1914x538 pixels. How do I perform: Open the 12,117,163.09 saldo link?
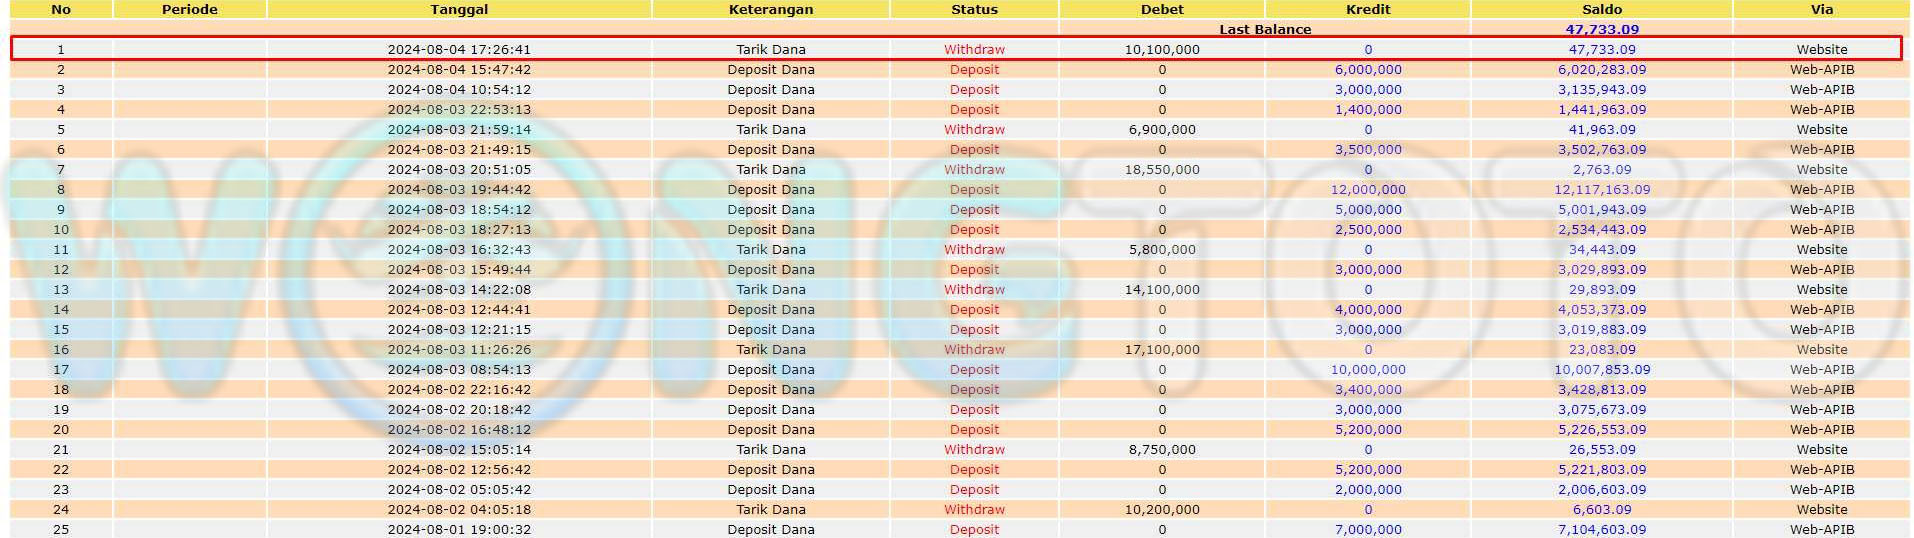click(1602, 190)
